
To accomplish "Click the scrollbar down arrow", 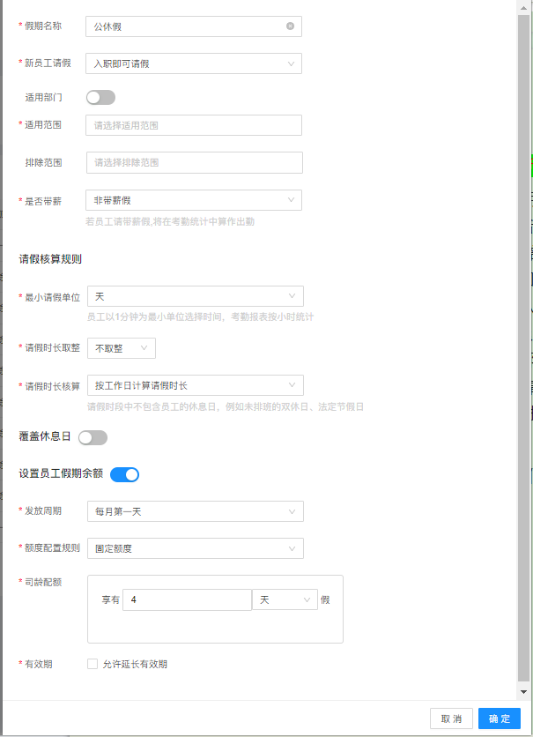I will (524, 691).
